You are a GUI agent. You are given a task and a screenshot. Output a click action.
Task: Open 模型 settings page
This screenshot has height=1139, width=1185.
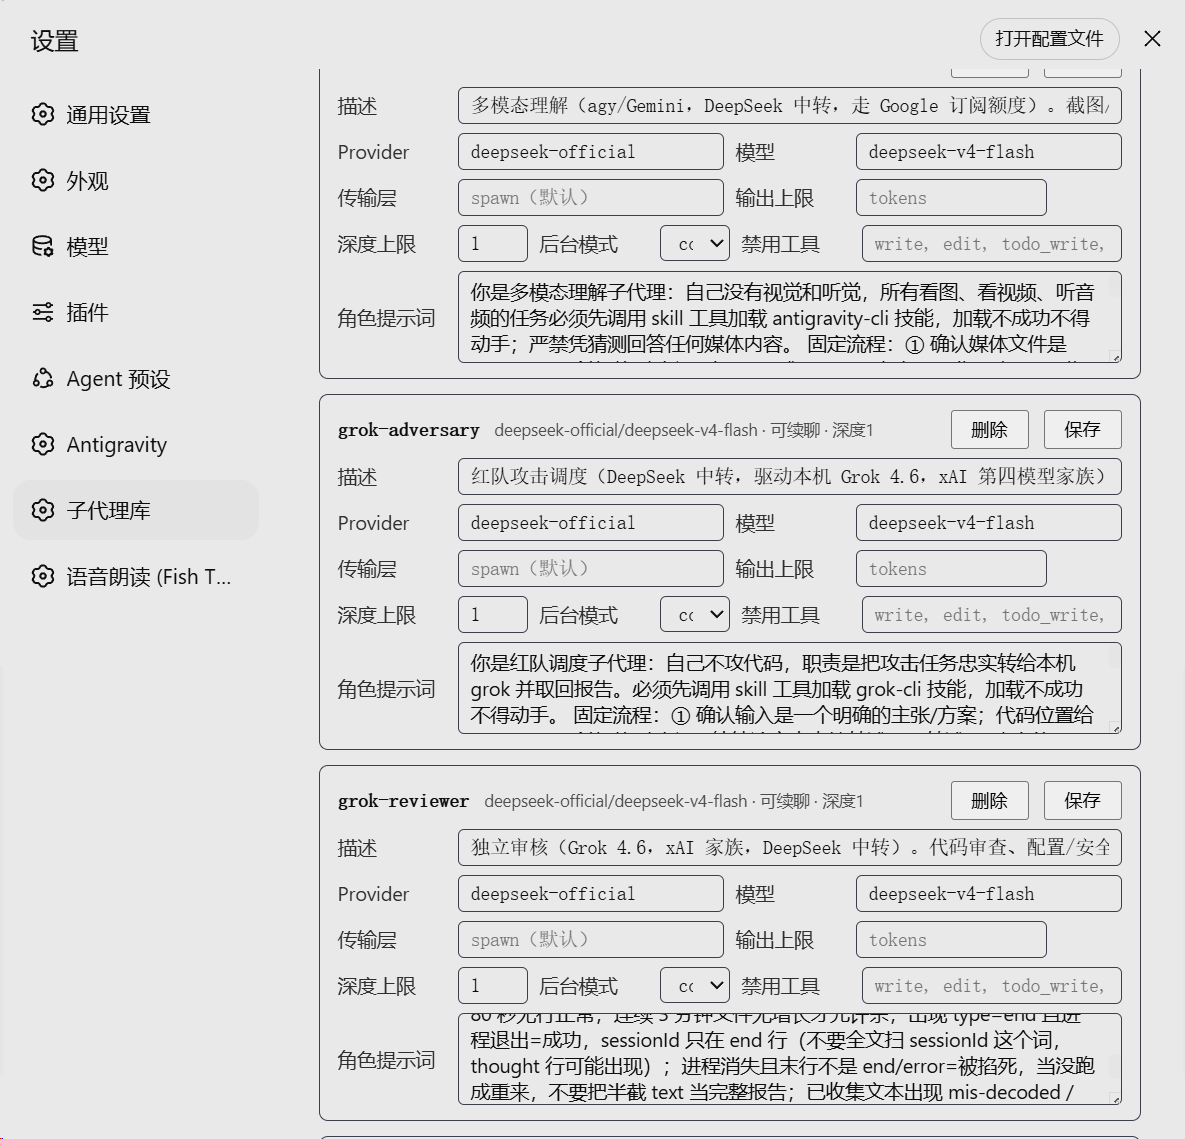tap(136, 246)
